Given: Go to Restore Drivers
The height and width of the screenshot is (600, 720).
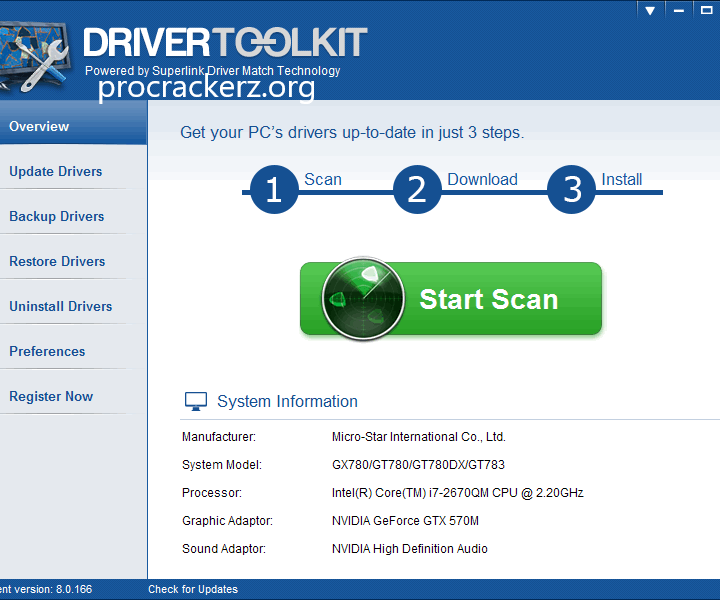Looking at the screenshot, I should (73, 261).
